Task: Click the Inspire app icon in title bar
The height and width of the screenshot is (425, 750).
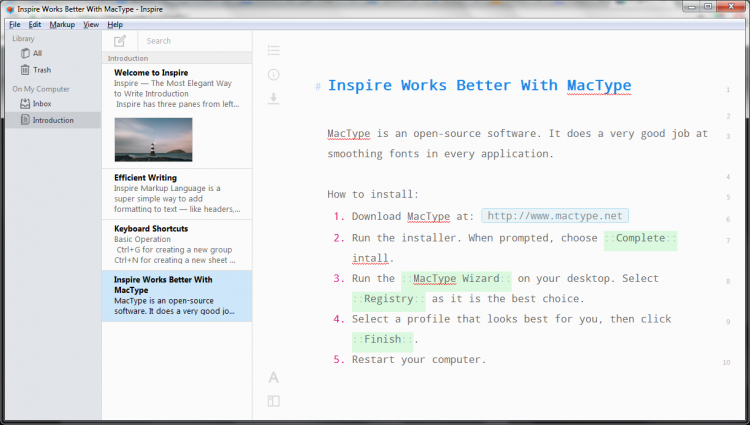Action: click(x=10, y=9)
